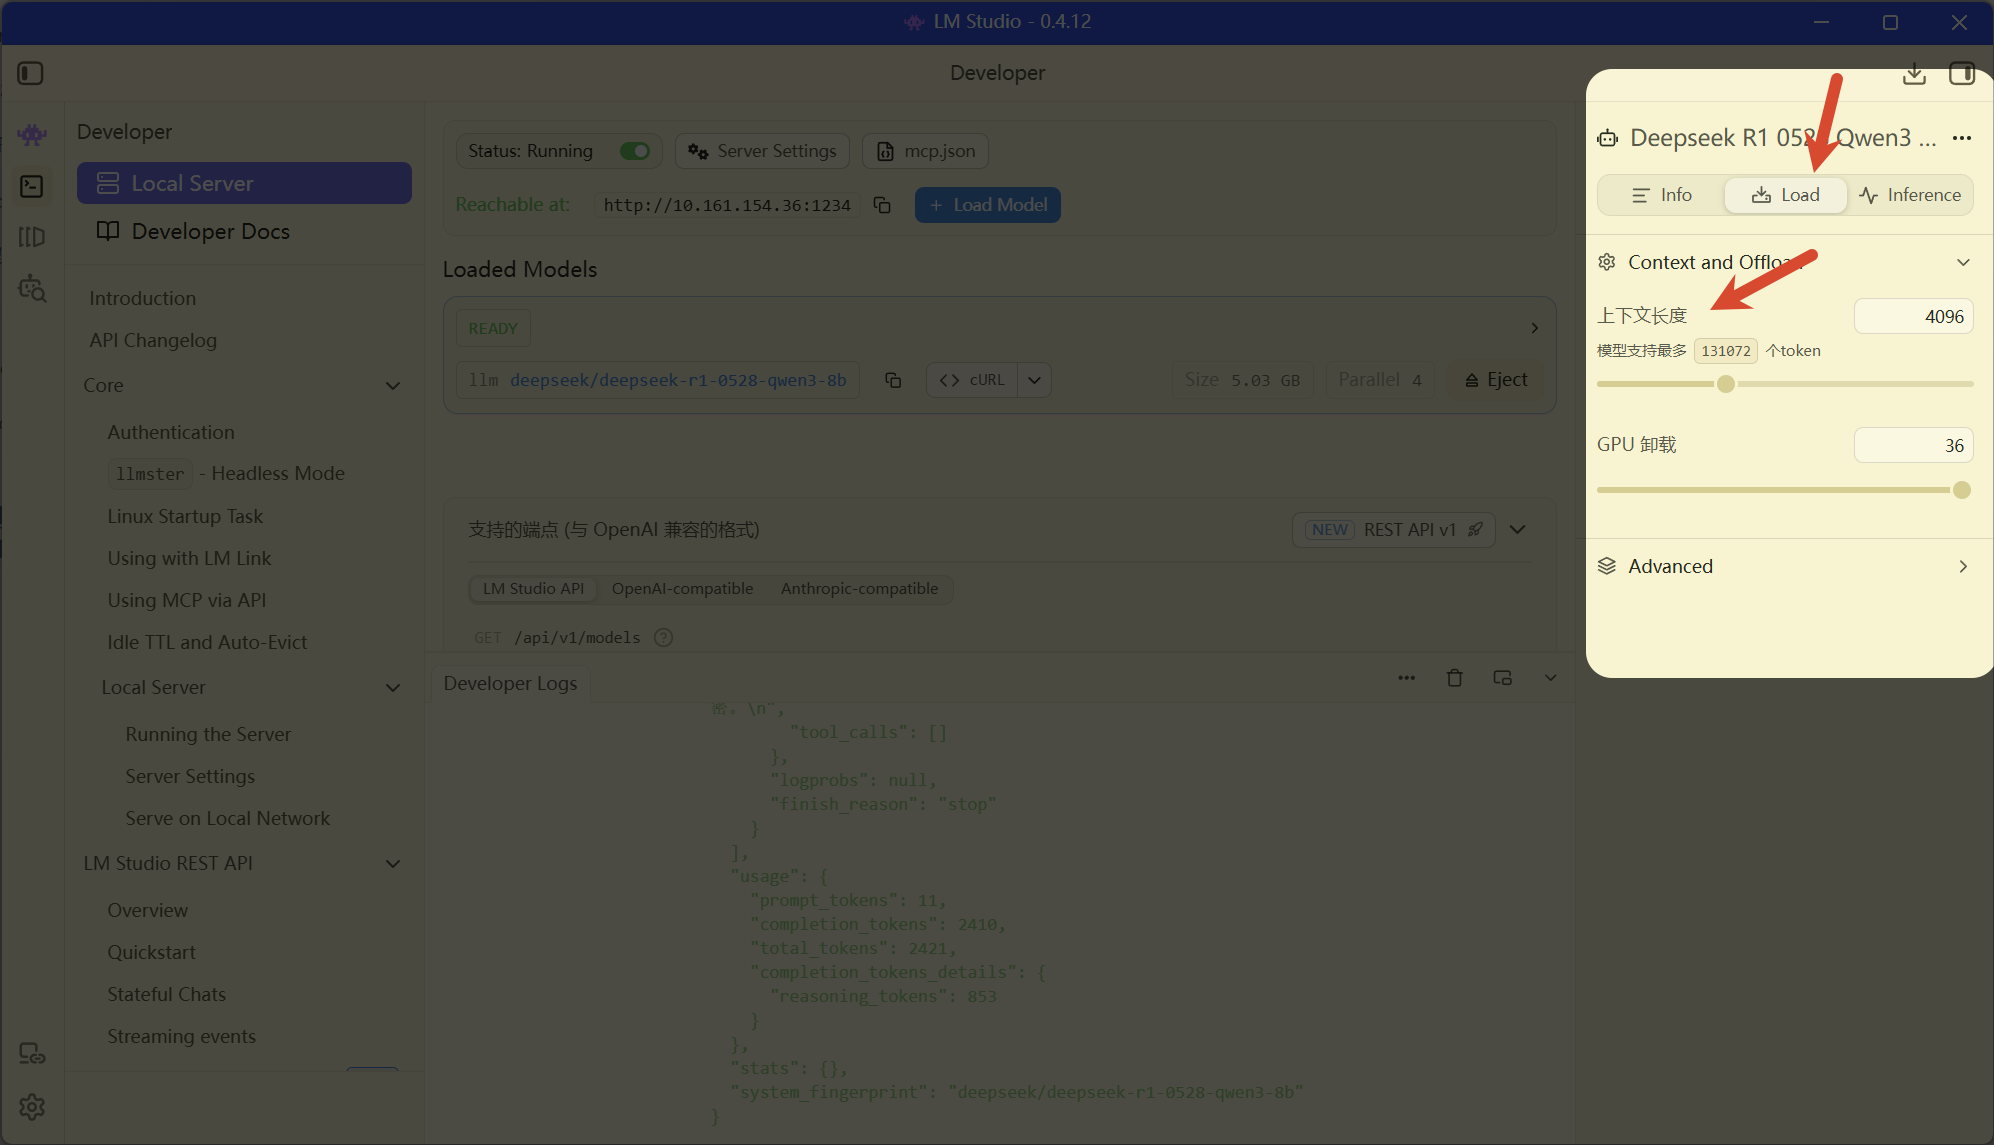Select the Anthropic-compatible tab

click(x=859, y=588)
